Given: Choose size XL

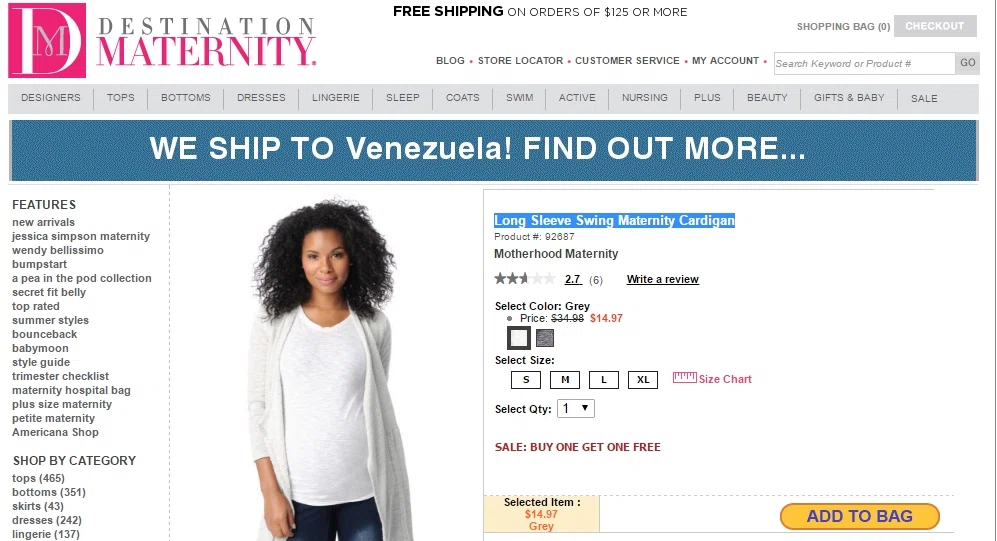Looking at the screenshot, I should [x=643, y=380].
